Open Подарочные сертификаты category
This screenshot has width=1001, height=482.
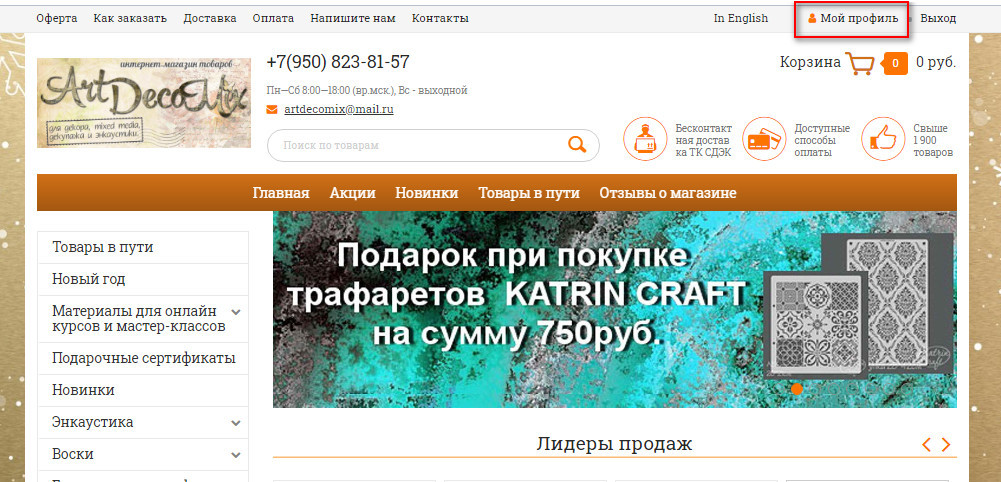pyautogui.click(x=143, y=359)
